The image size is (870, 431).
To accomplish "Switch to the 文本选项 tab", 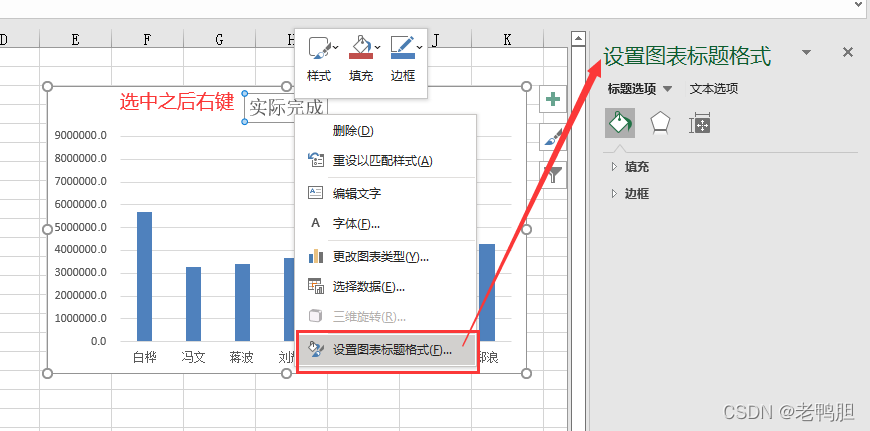I will 714,89.
